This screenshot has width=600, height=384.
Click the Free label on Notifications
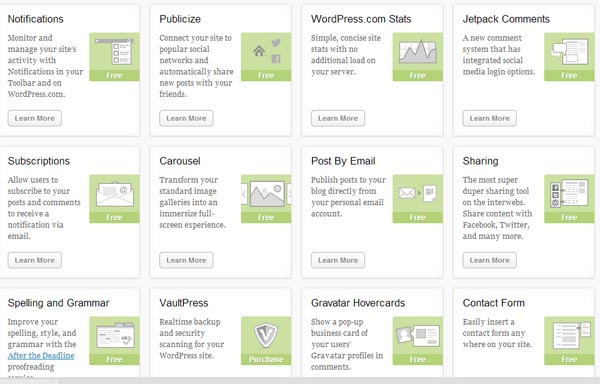114,75
